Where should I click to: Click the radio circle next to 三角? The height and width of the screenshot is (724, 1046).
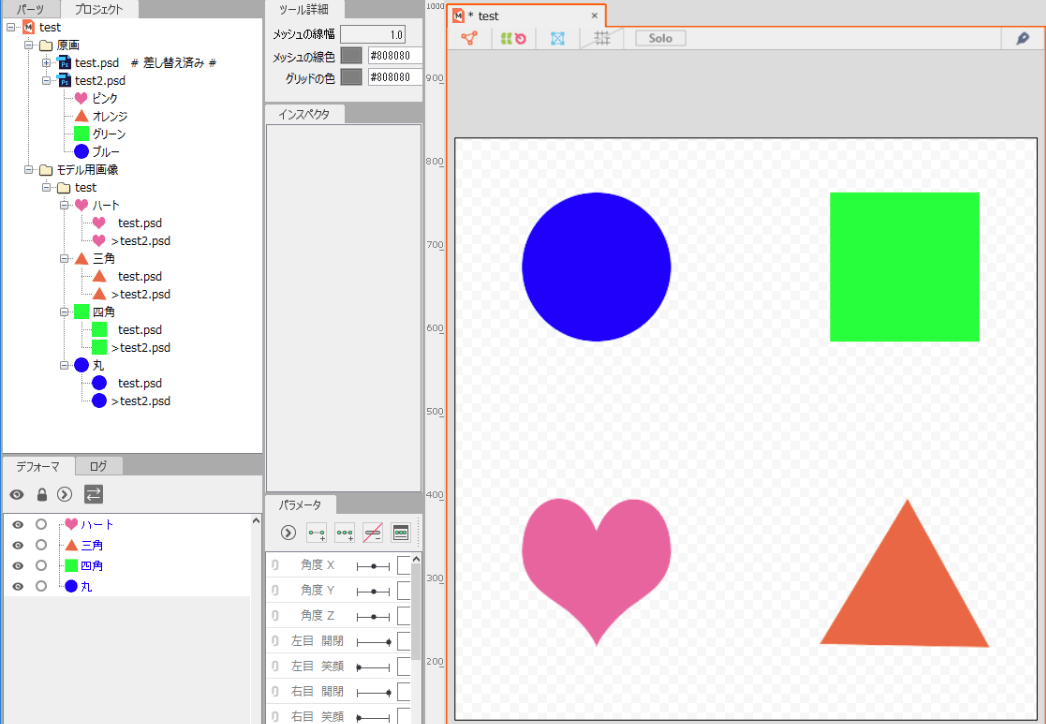tap(41, 546)
